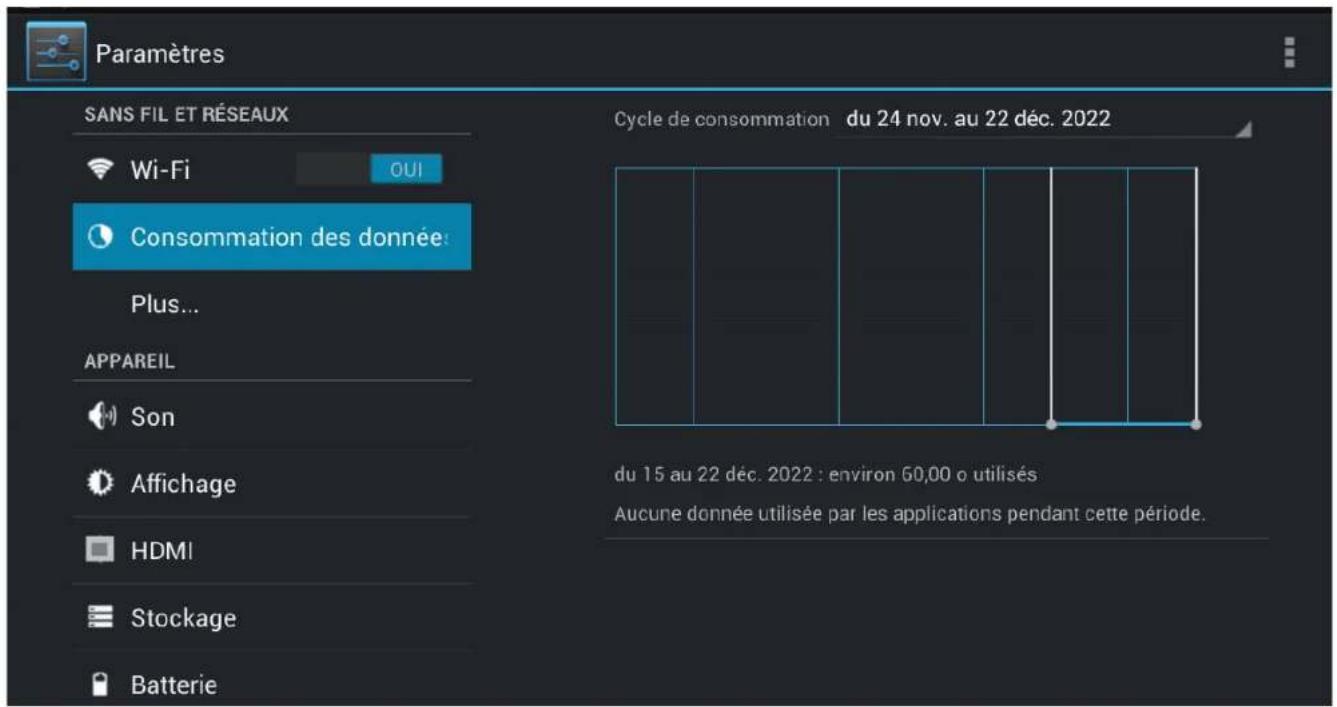Viewport: 1337px width, 707px height.
Task: Click the SANS FIL ET RÉSEAUX header
Action: pos(186,114)
